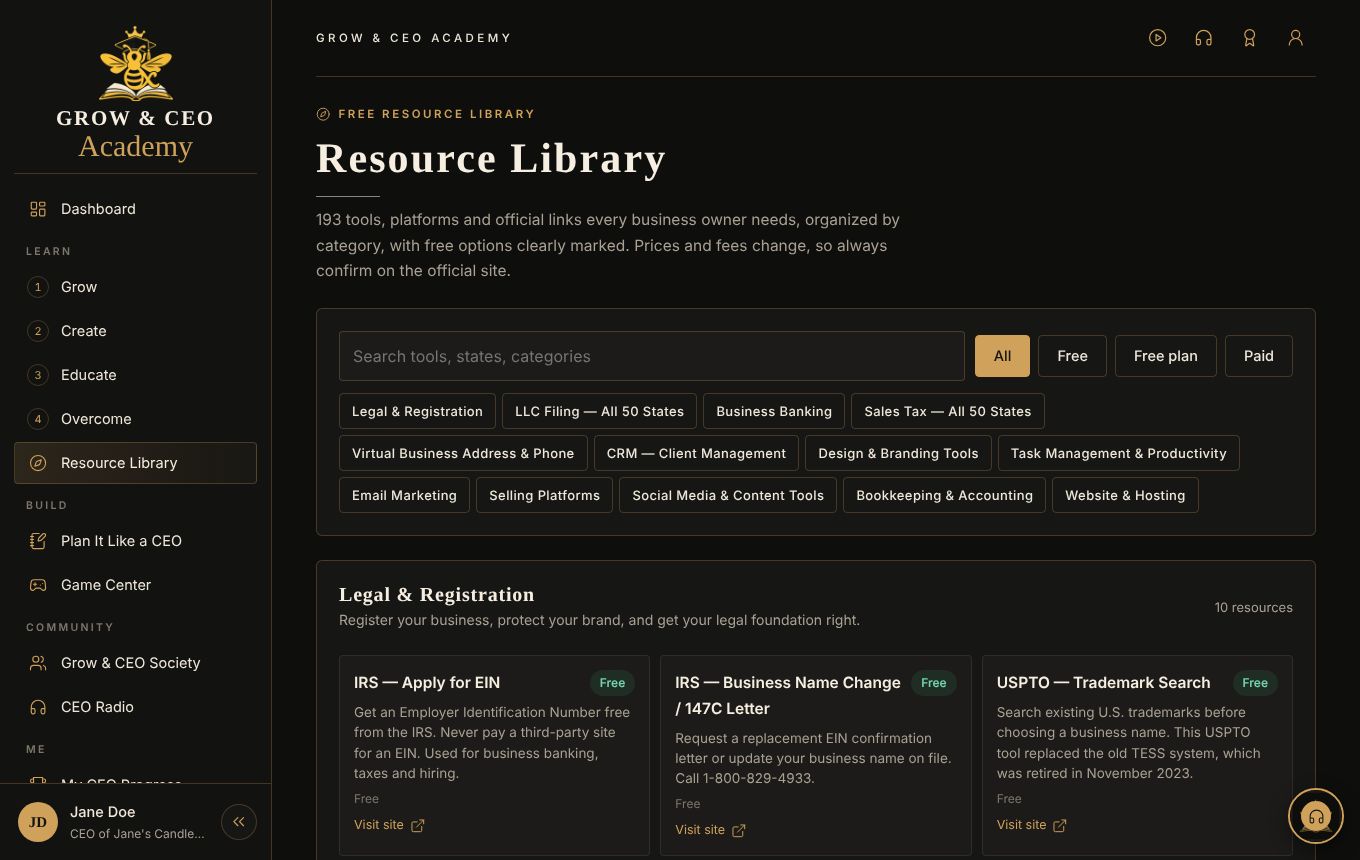Click the award badge icon in header

[1249, 38]
